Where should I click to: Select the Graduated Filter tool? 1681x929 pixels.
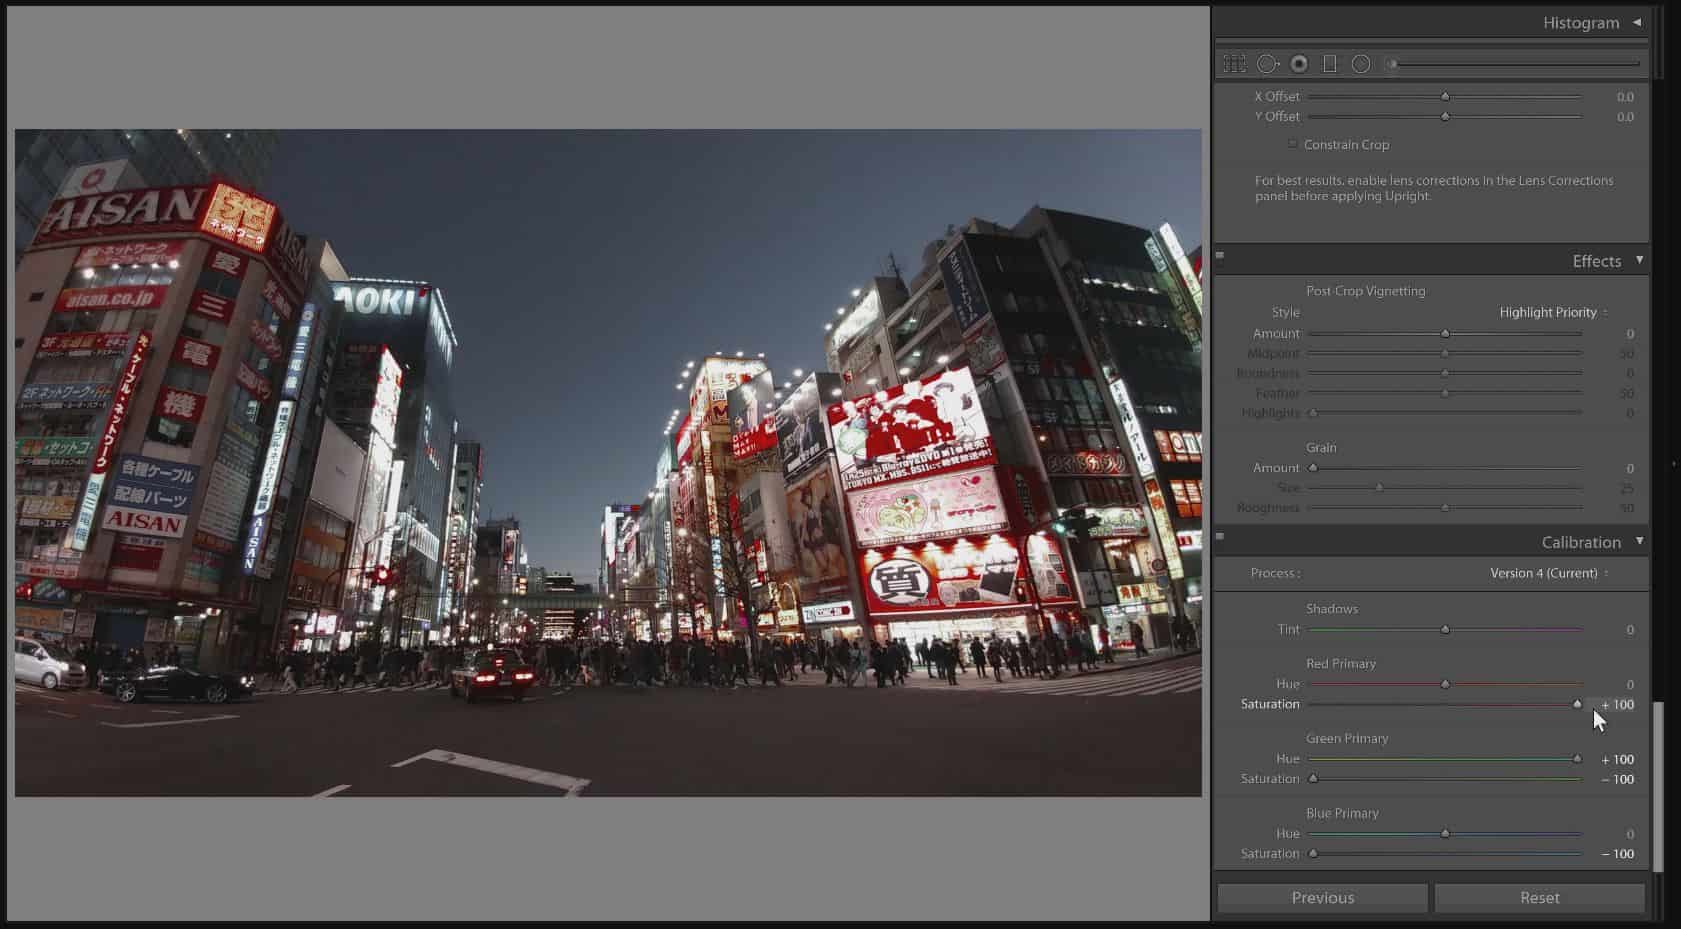[1330, 64]
